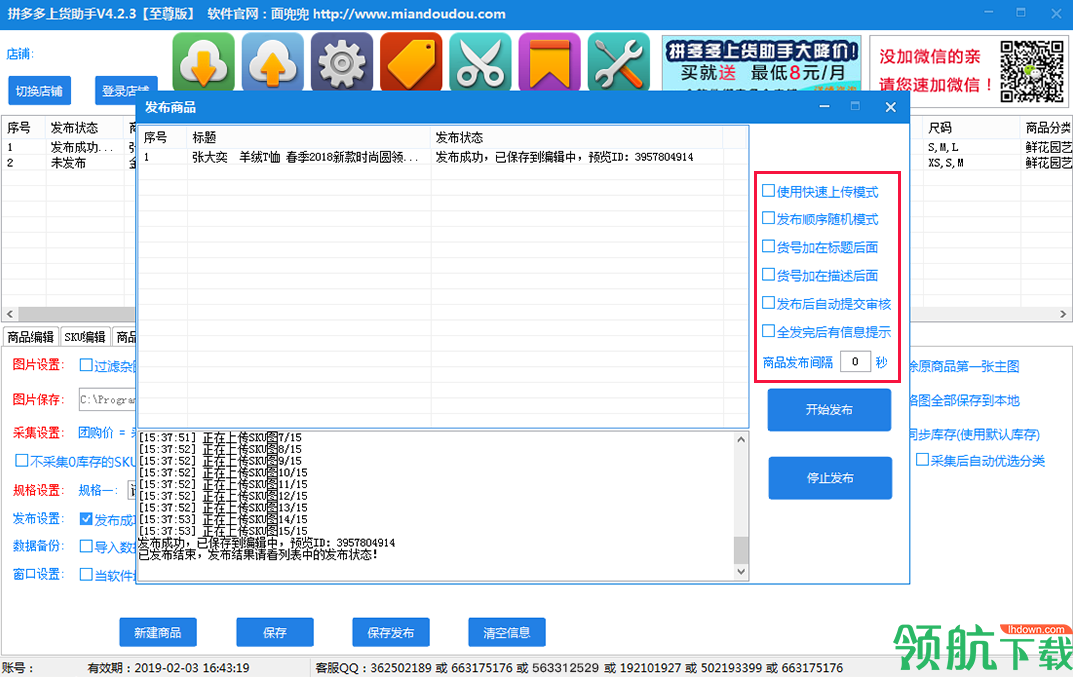Check 货号加在标题后面 option
1073x677 pixels.
[x=768, y=246]
